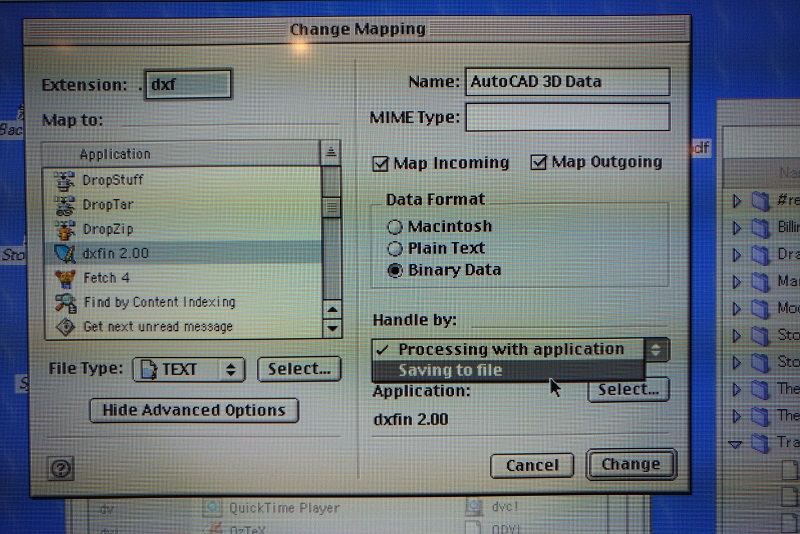Toggle the Map Outgoing checkbox
The height and width of the screenshot is (534, 800).
click(x=538, y=162)
